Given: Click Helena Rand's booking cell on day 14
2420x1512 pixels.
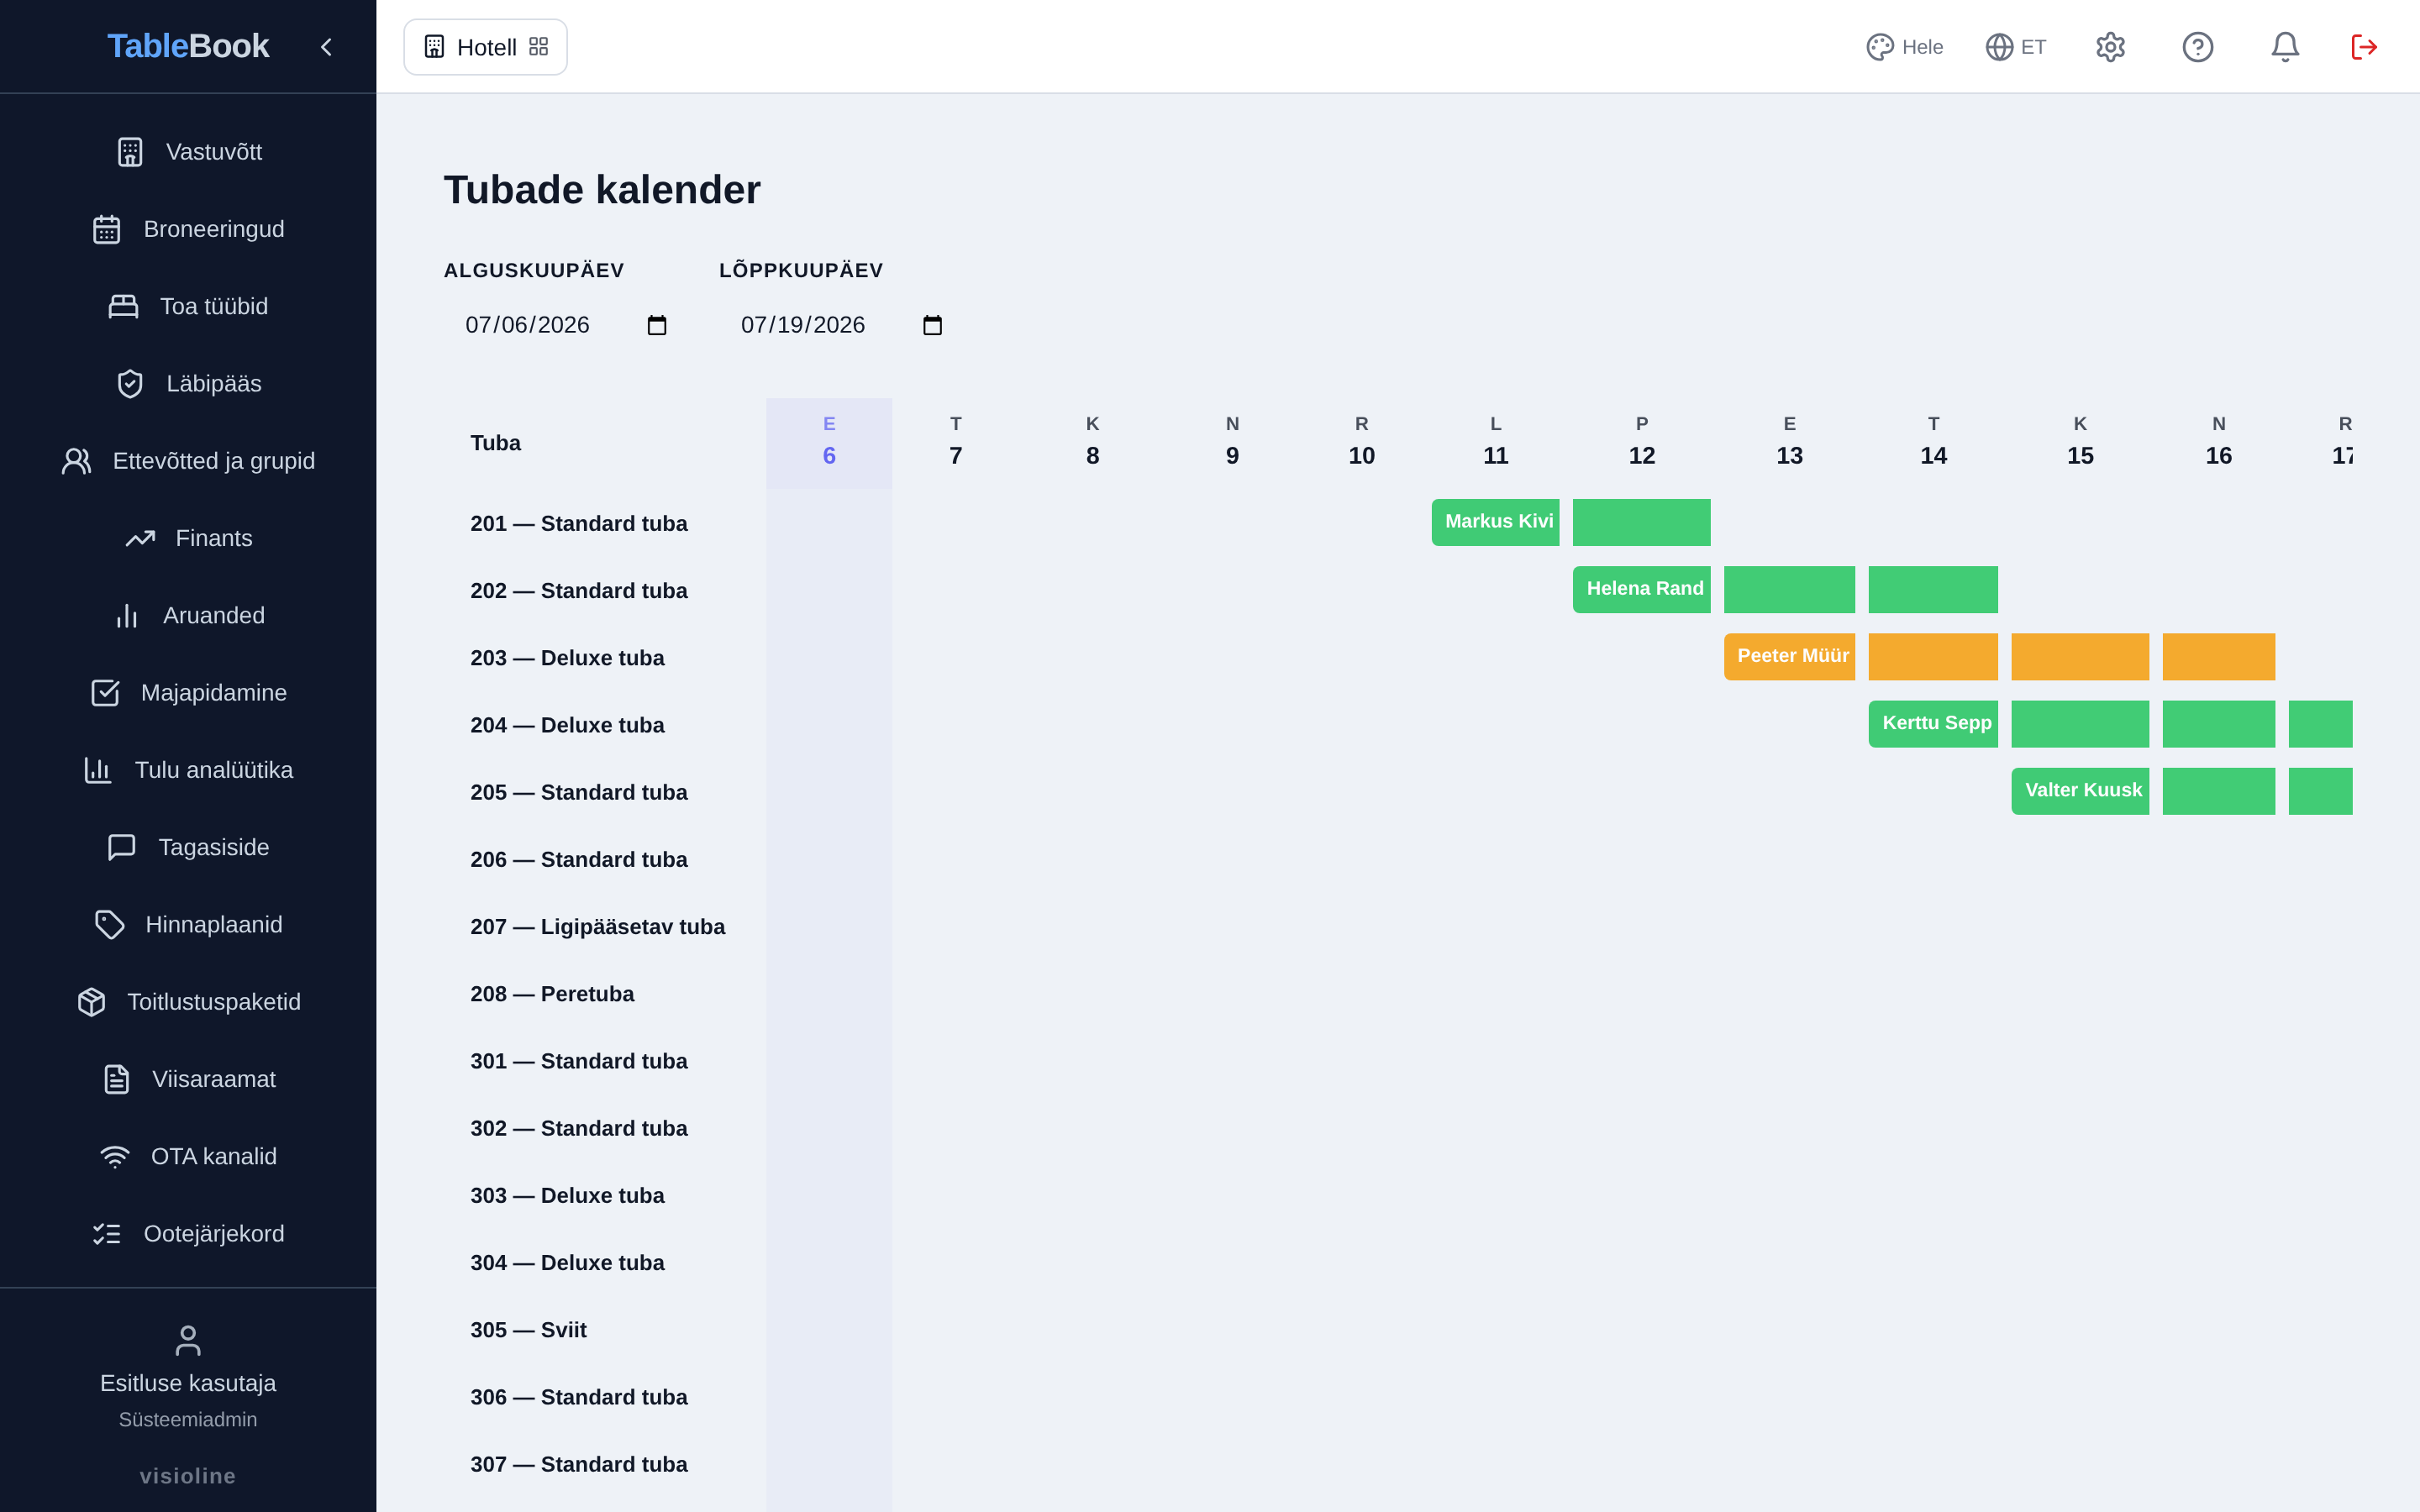Looking at the screenshot, I should pos(1933,589).
